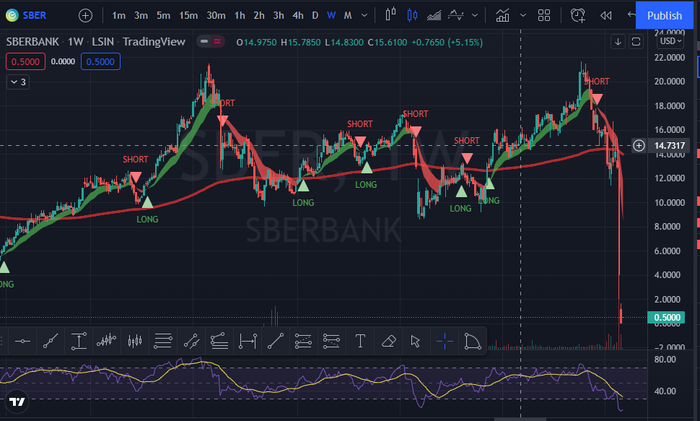Viewport: 700px width, 421px height.
Task: Start bar replay with the rewind icon
Action: coord(606,16)
